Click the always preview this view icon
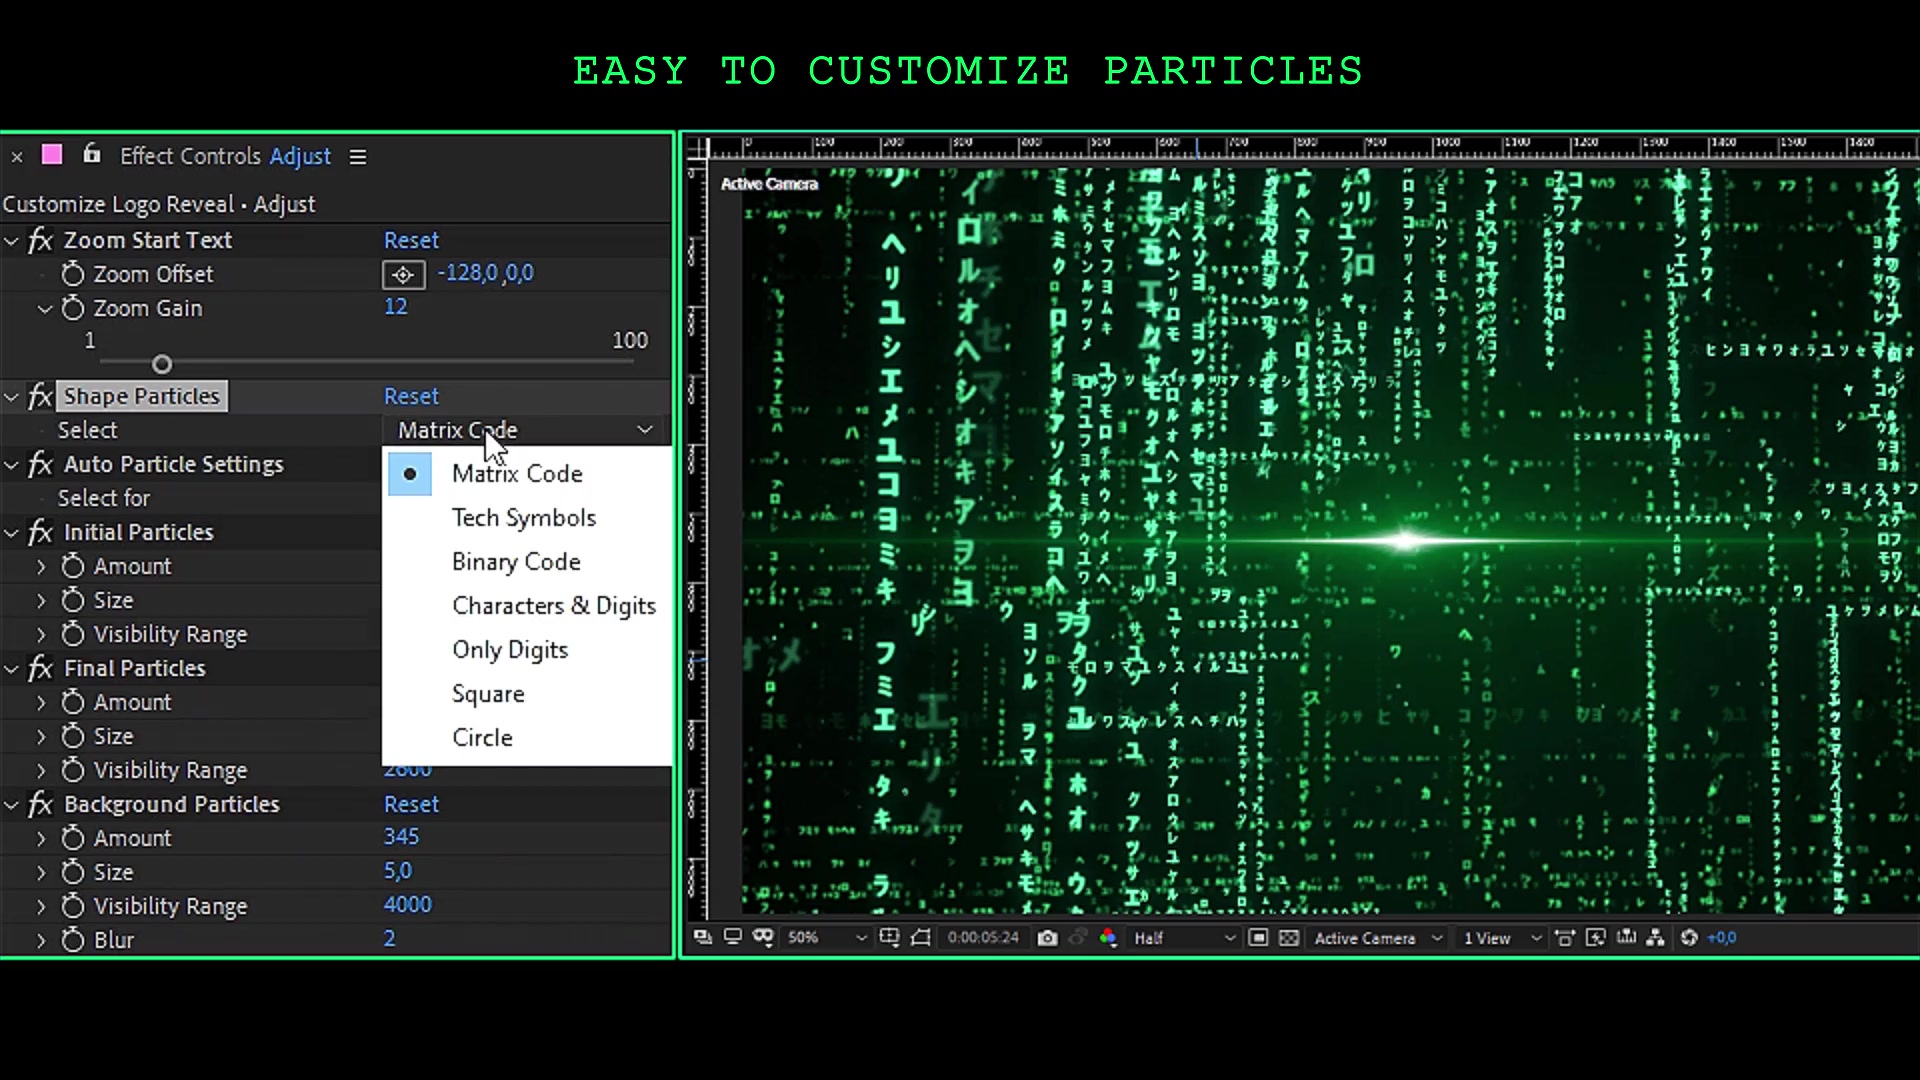Image resolution: width=1920 pixels, height=1080 pixels. 703,937
